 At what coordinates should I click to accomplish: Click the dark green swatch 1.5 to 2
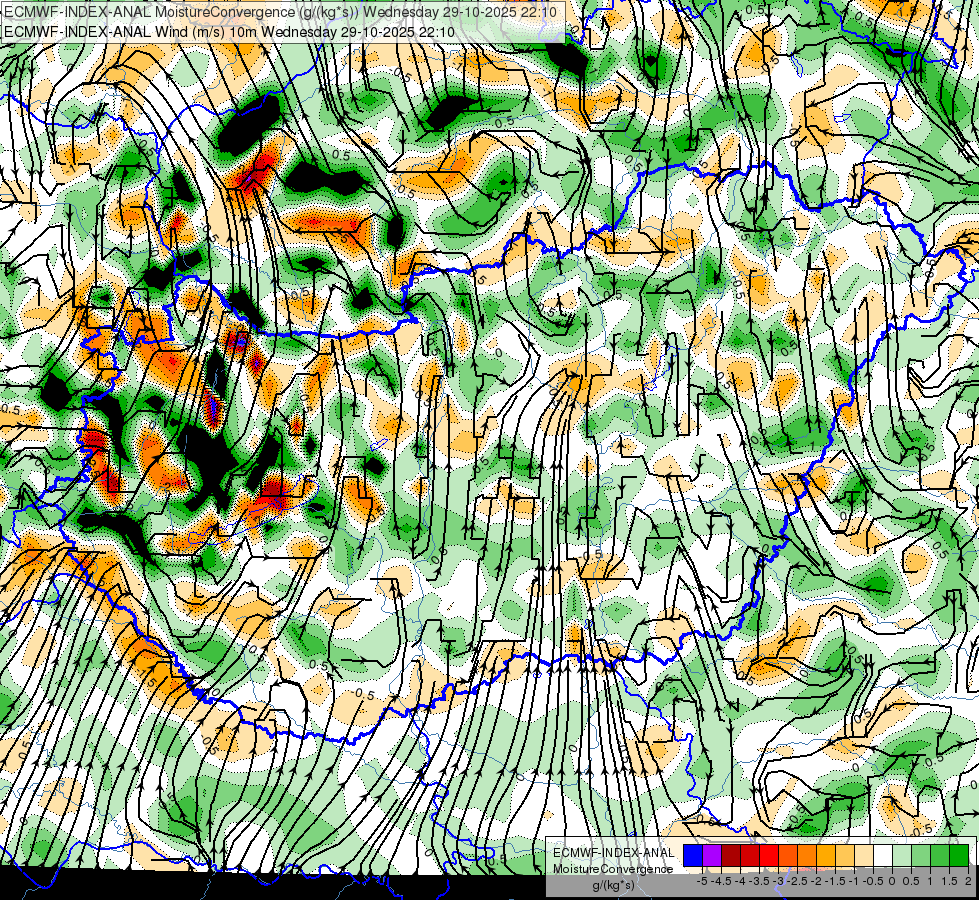point(959,856)
